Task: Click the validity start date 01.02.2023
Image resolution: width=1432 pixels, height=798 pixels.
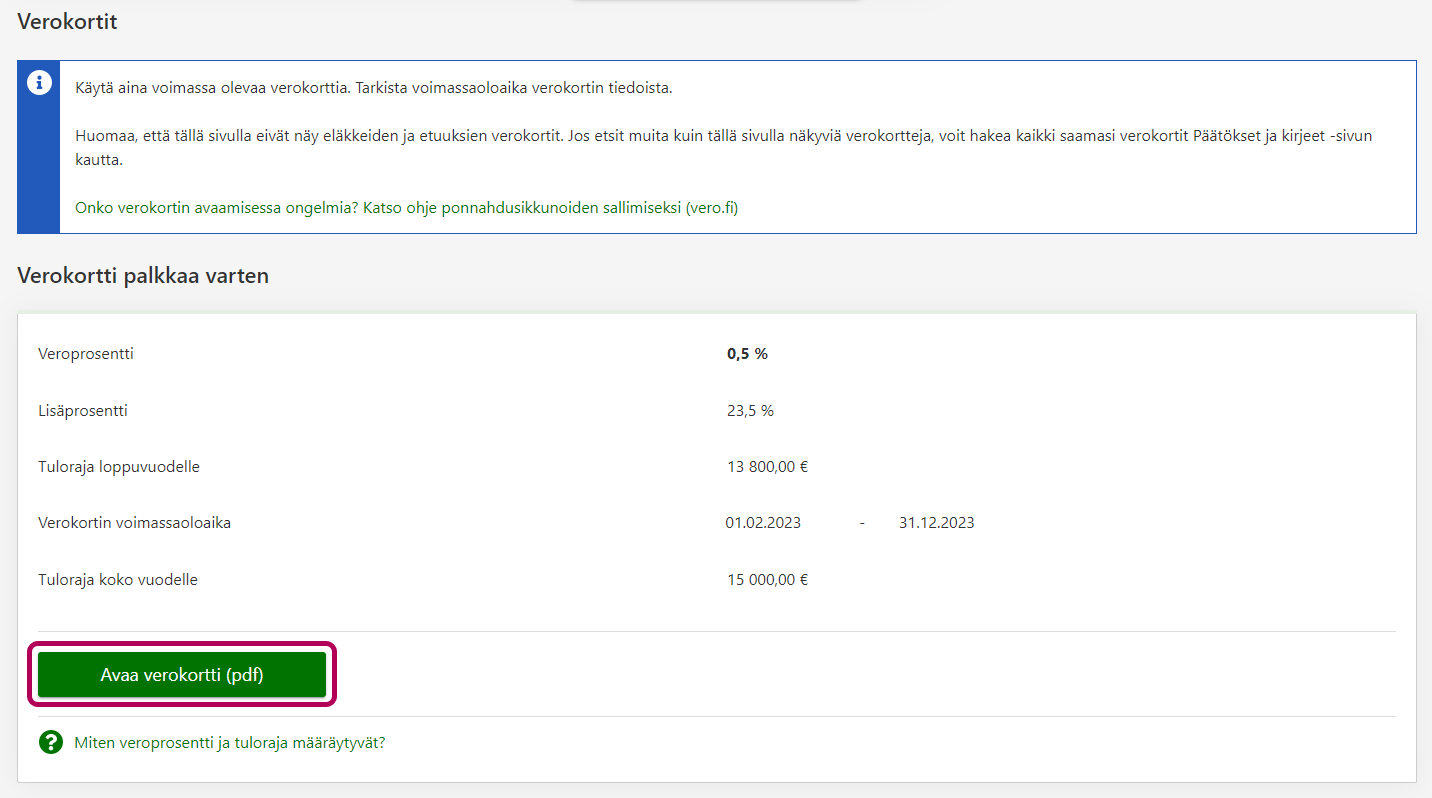Action: coord(763,523)
